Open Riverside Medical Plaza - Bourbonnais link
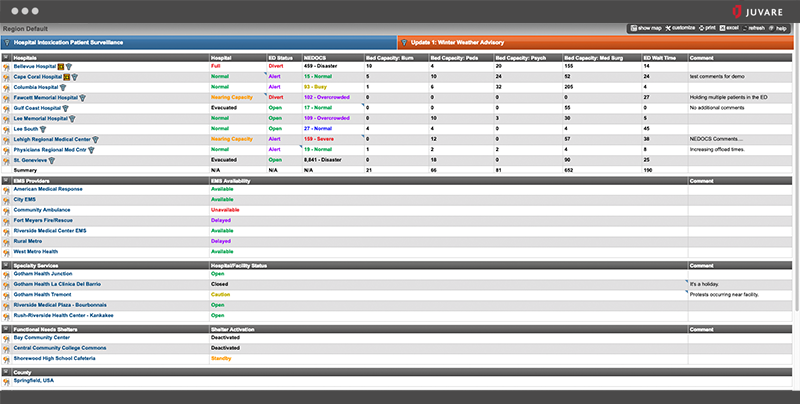The image size is (800, 404). pos(60,305)
